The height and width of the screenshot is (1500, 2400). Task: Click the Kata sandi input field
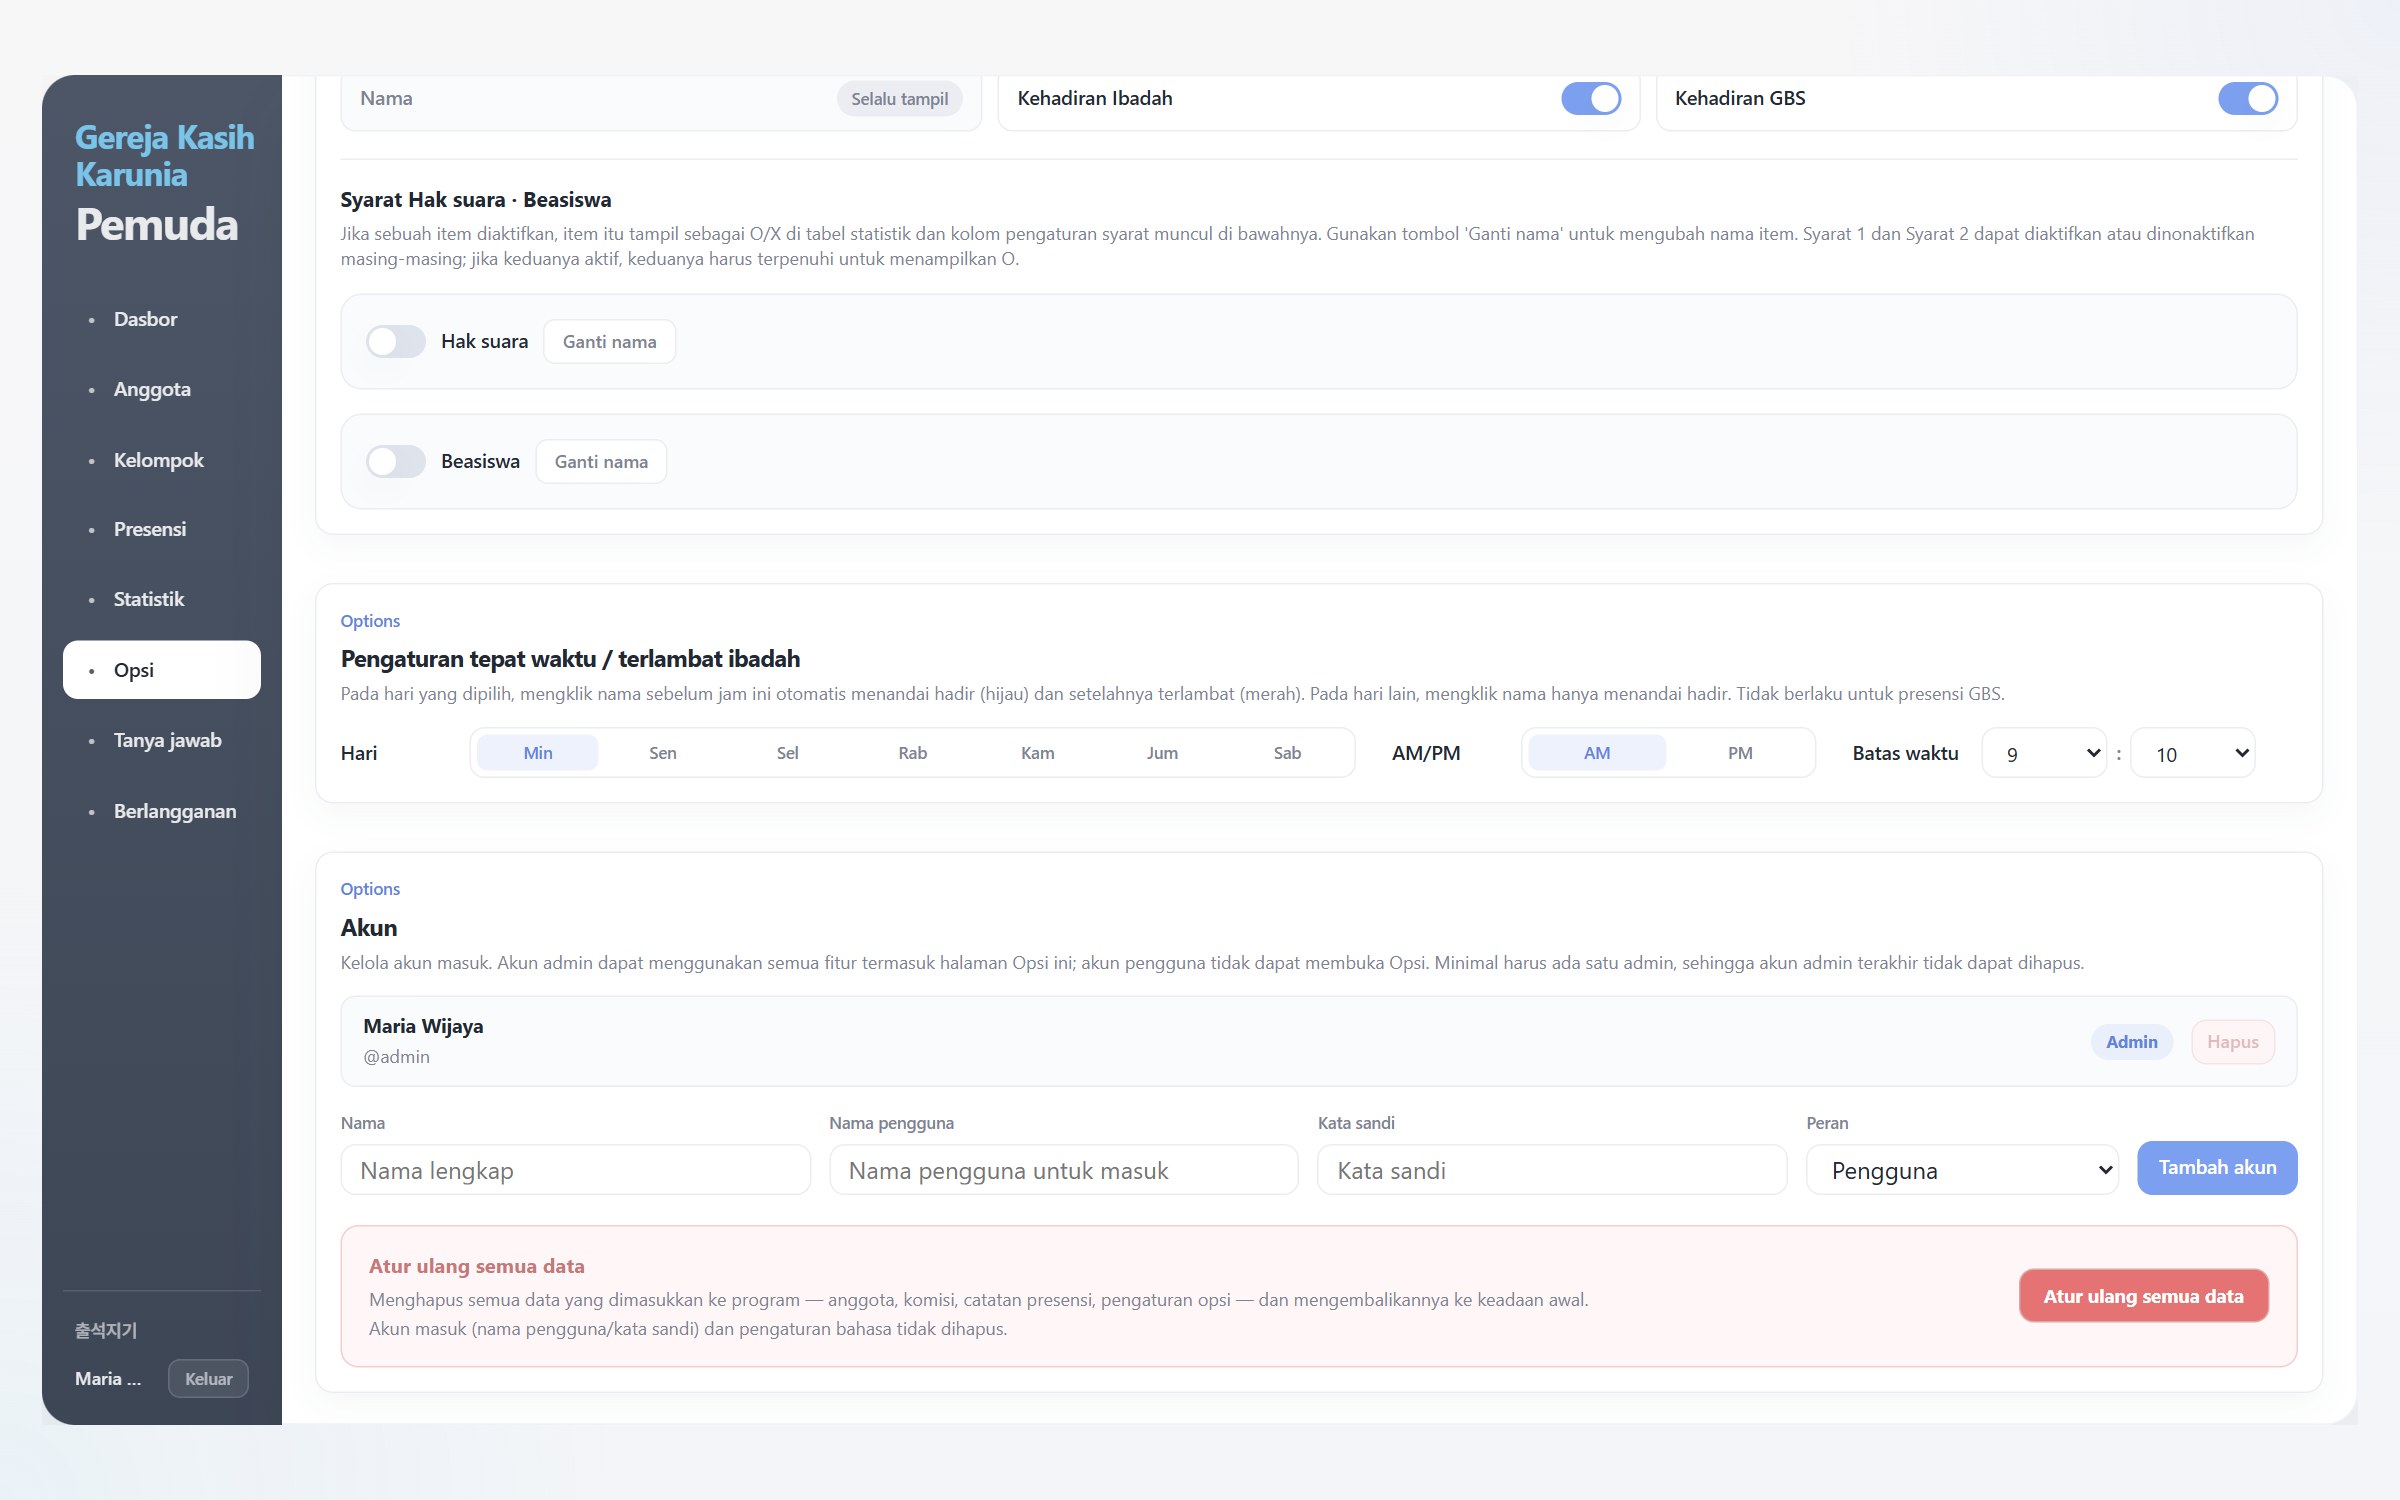click(x=1552, y=1170)
